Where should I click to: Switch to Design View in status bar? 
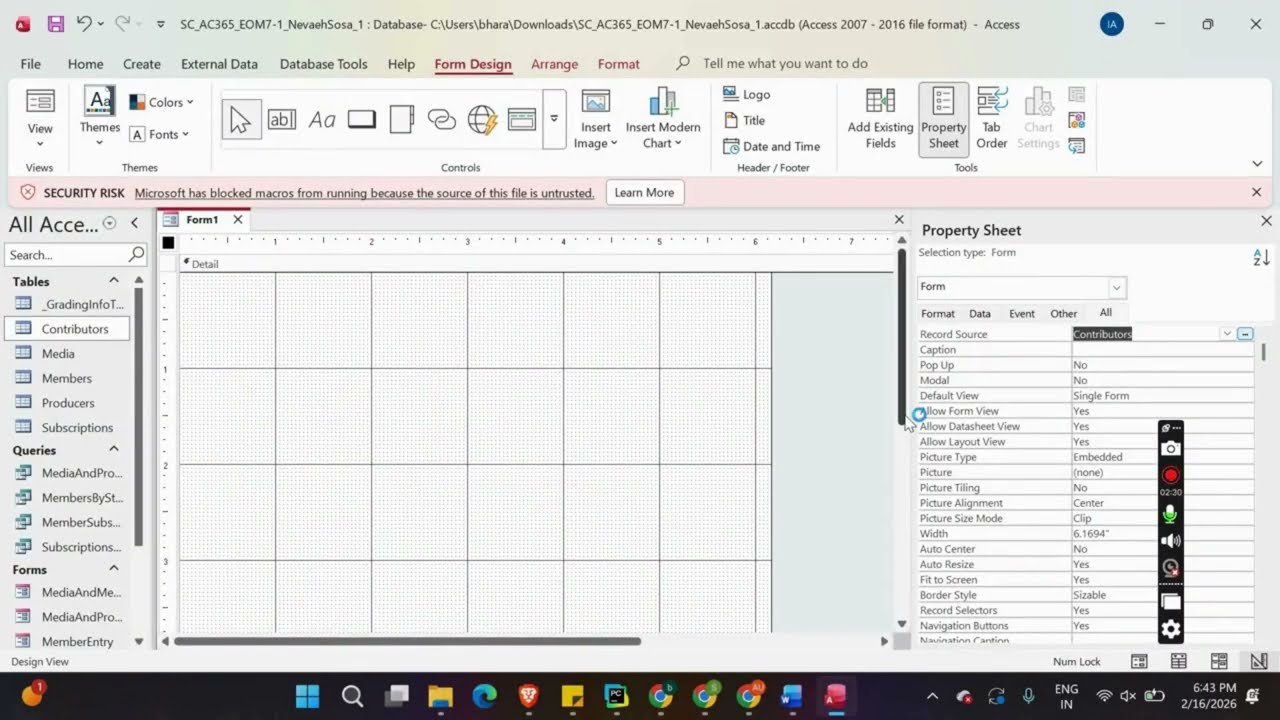[1259, 661]
